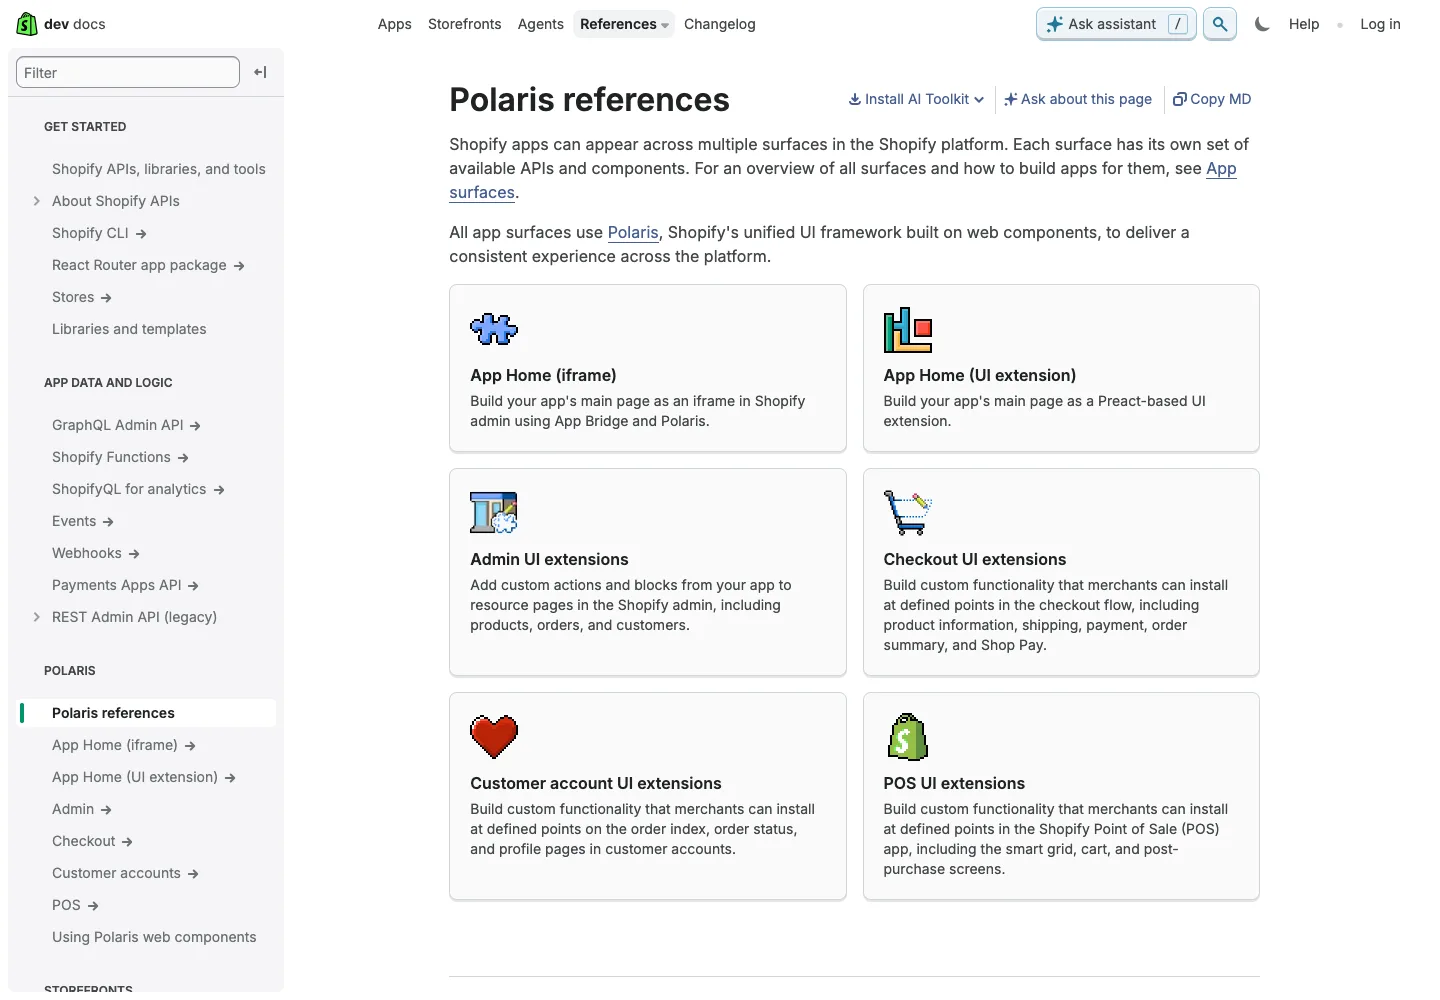Go to Storefronts in top navigation
Screen dimensions: 1440x1000
[x=465, y=24]
